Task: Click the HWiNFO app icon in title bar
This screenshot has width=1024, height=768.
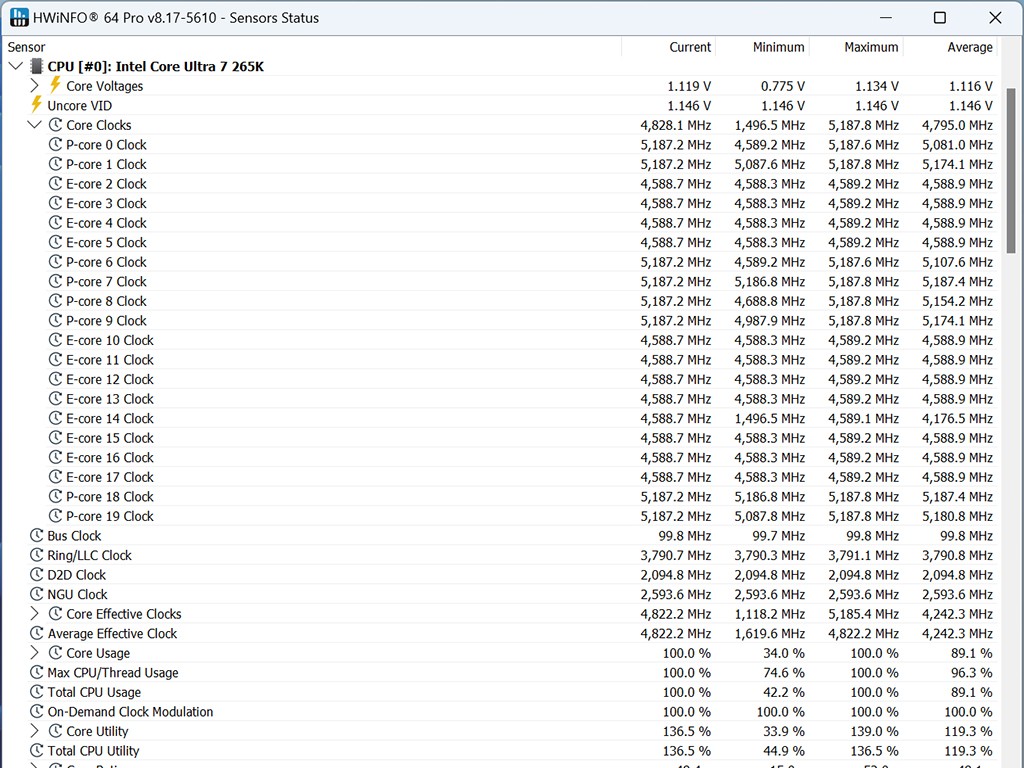Action: point(19,18)
